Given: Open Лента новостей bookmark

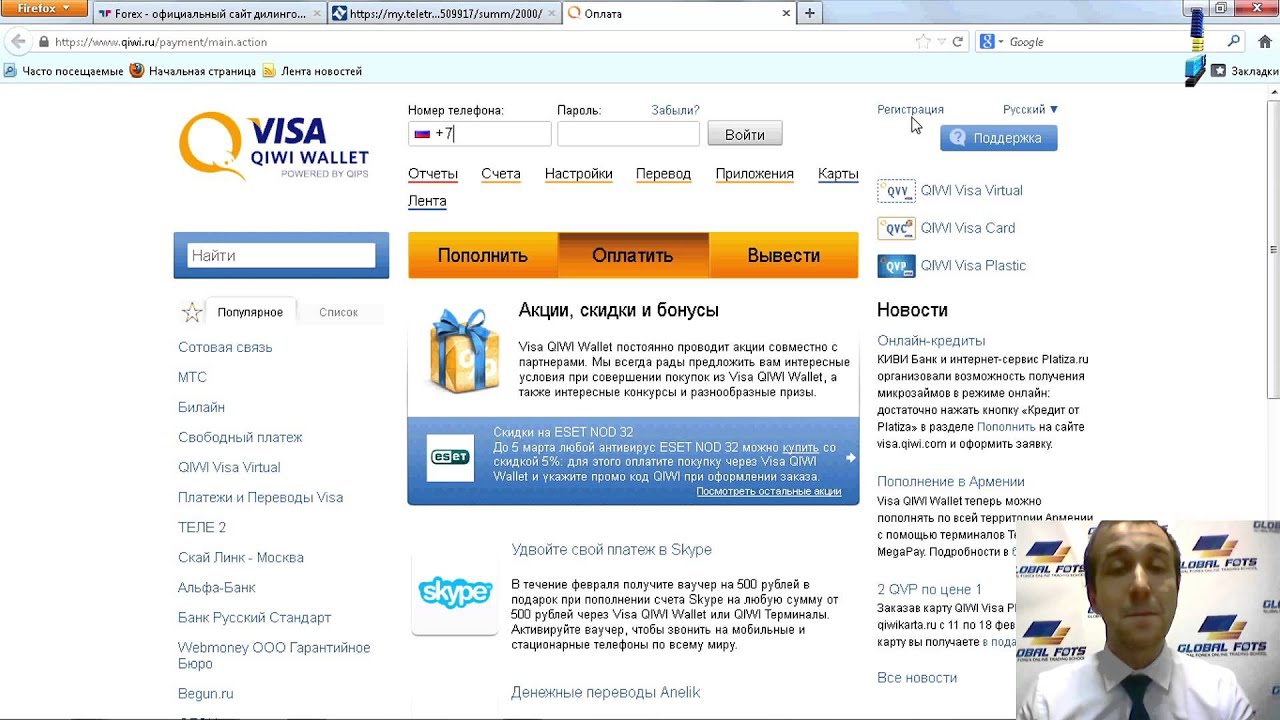Looking at the screenshot, I should click(312, 71).
